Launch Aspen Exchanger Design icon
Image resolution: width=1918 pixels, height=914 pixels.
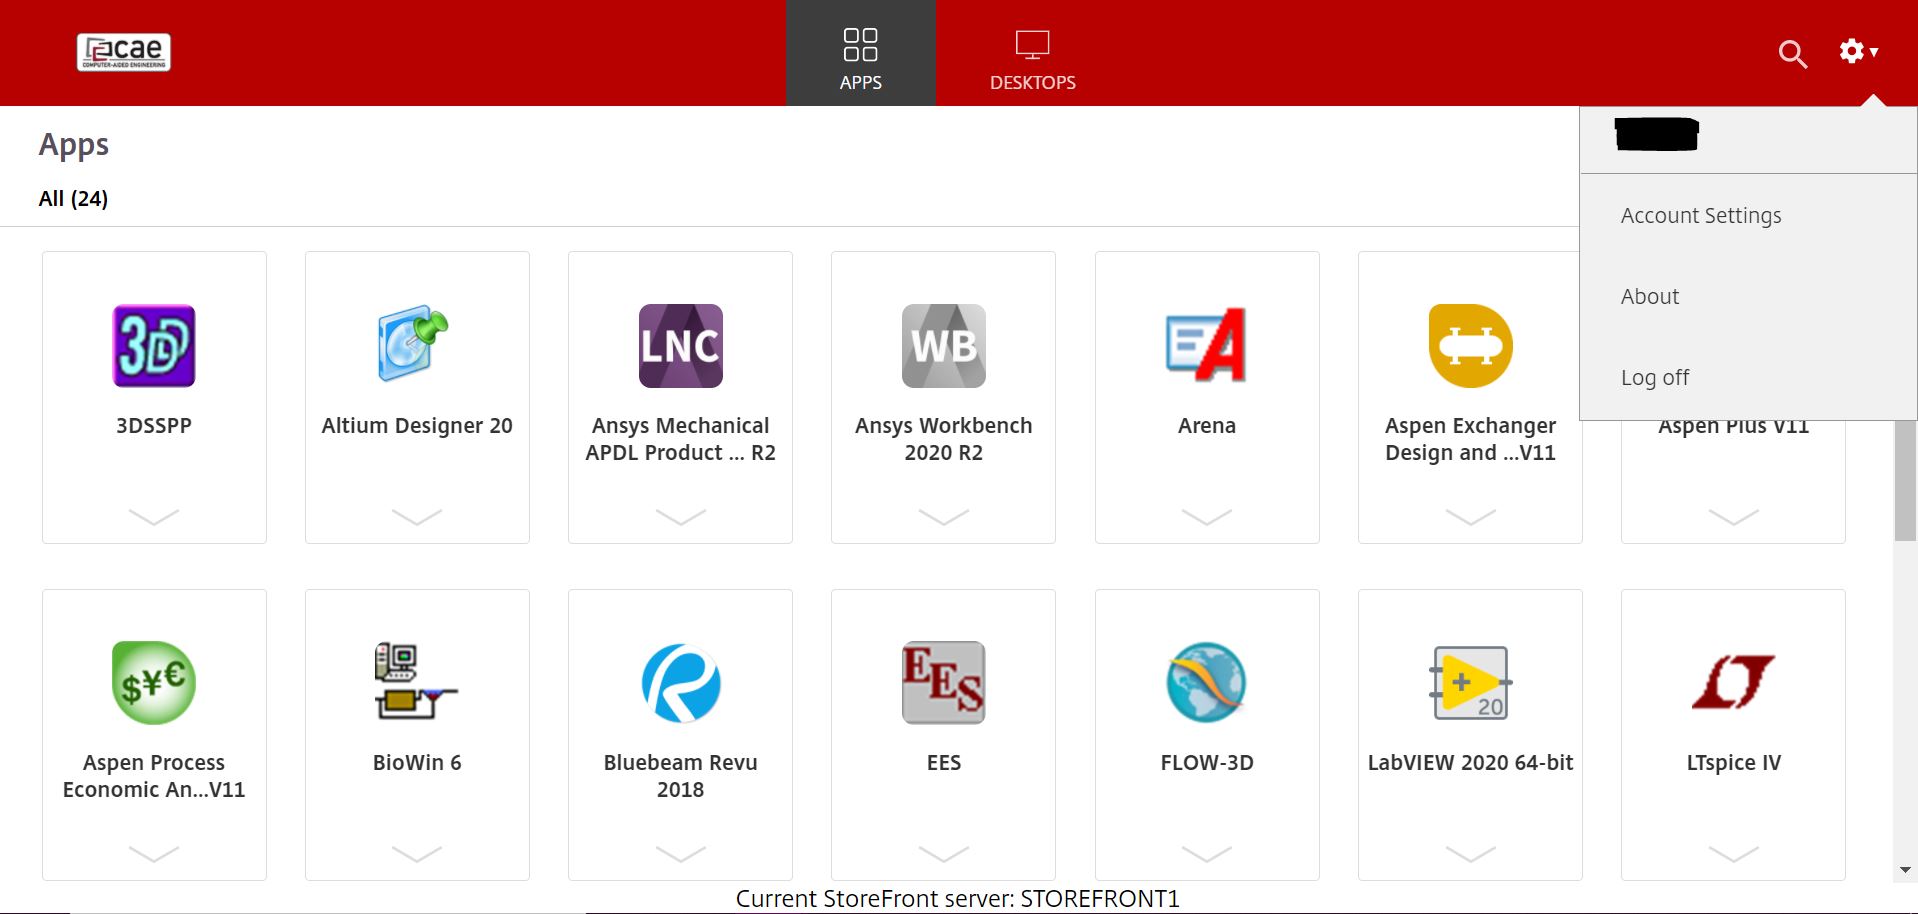coord(1470,346)
